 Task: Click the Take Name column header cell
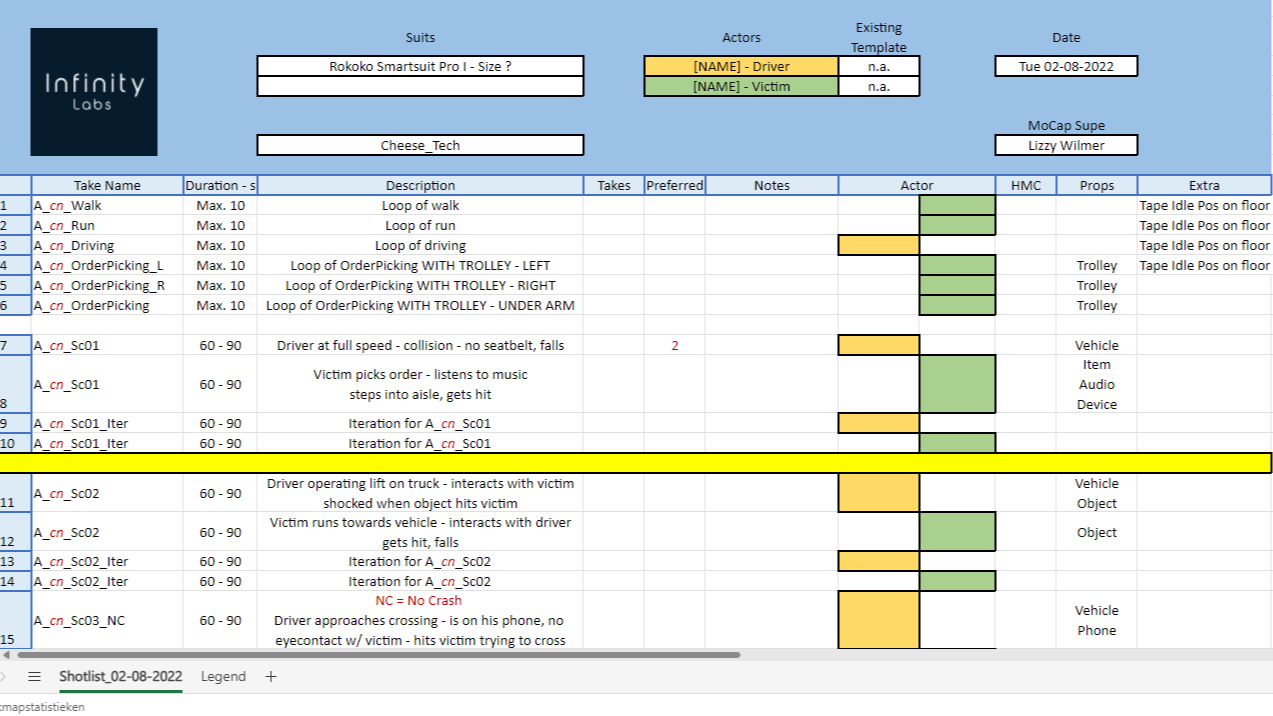[107, 185]
